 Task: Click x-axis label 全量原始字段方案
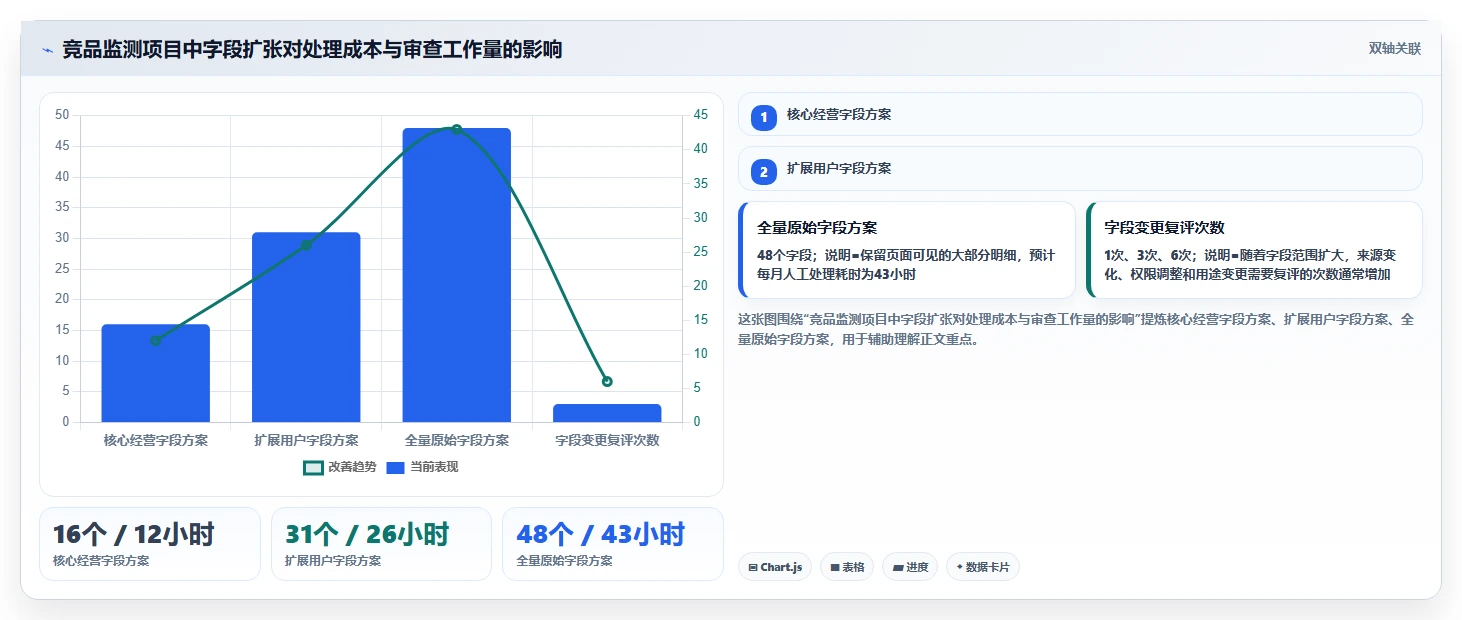click(x=457, y=440)
